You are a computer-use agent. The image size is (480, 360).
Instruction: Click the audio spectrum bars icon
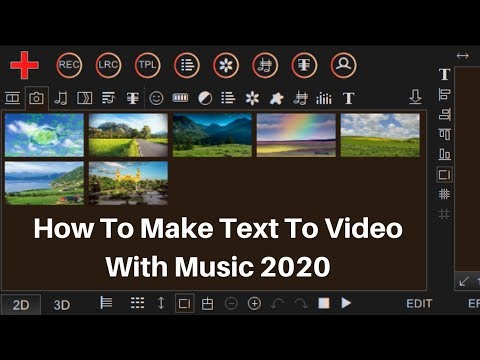(324, 98)
